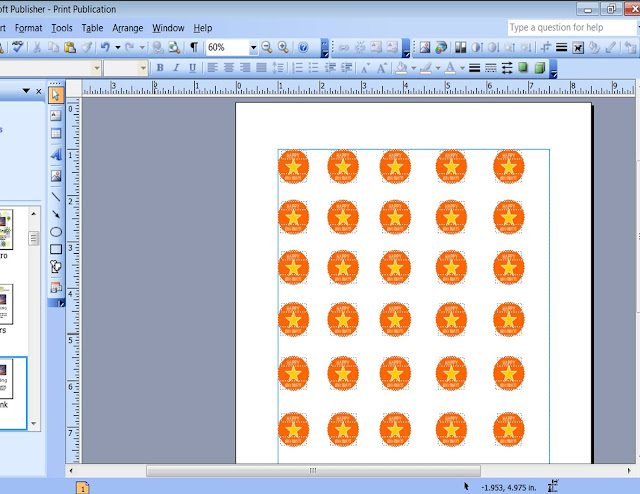Image resolution: width=640 pixels, height=494 pixels.
Task: Open 3-D style option
Action: pos(540,68)
